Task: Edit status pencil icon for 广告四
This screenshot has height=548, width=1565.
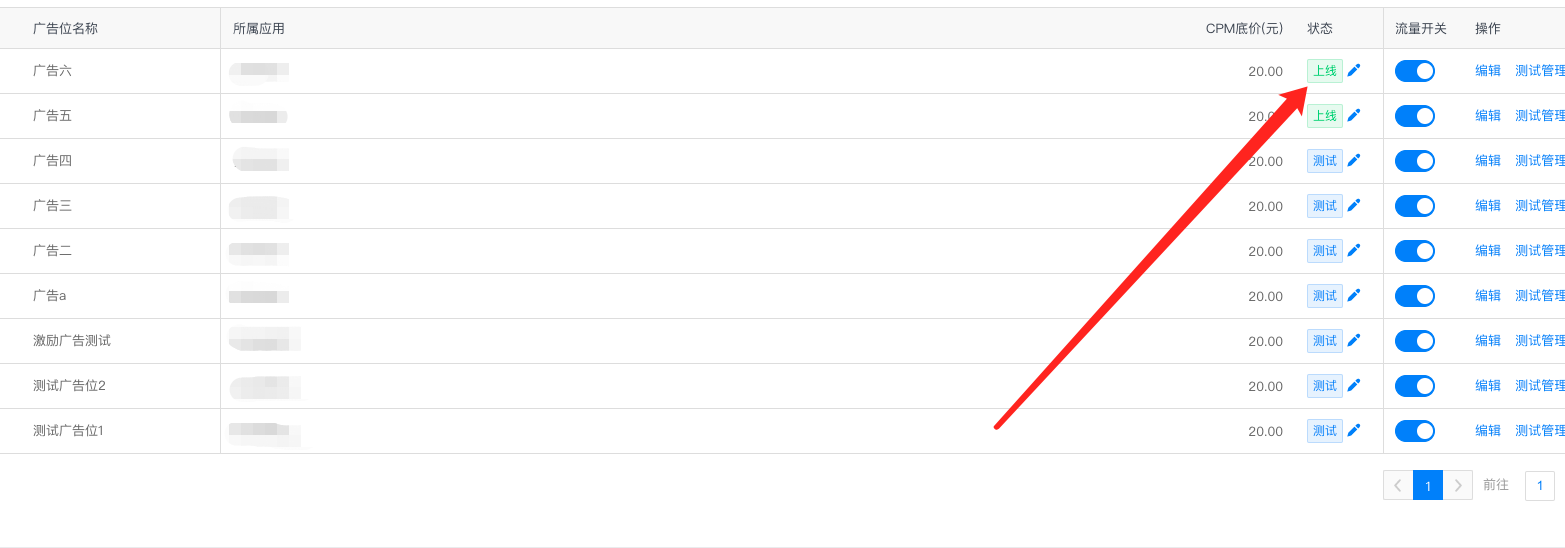Action: pos(1354,160)
